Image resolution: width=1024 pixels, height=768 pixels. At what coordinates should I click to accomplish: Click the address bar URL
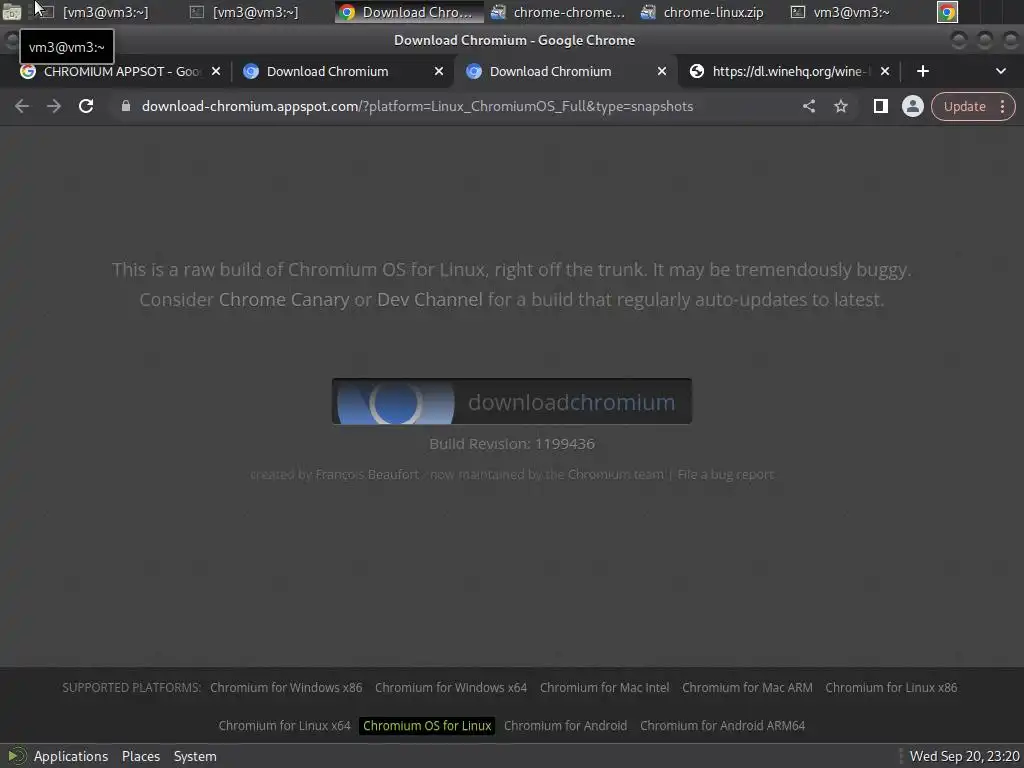pyautogui.click(x=417, y=106)
